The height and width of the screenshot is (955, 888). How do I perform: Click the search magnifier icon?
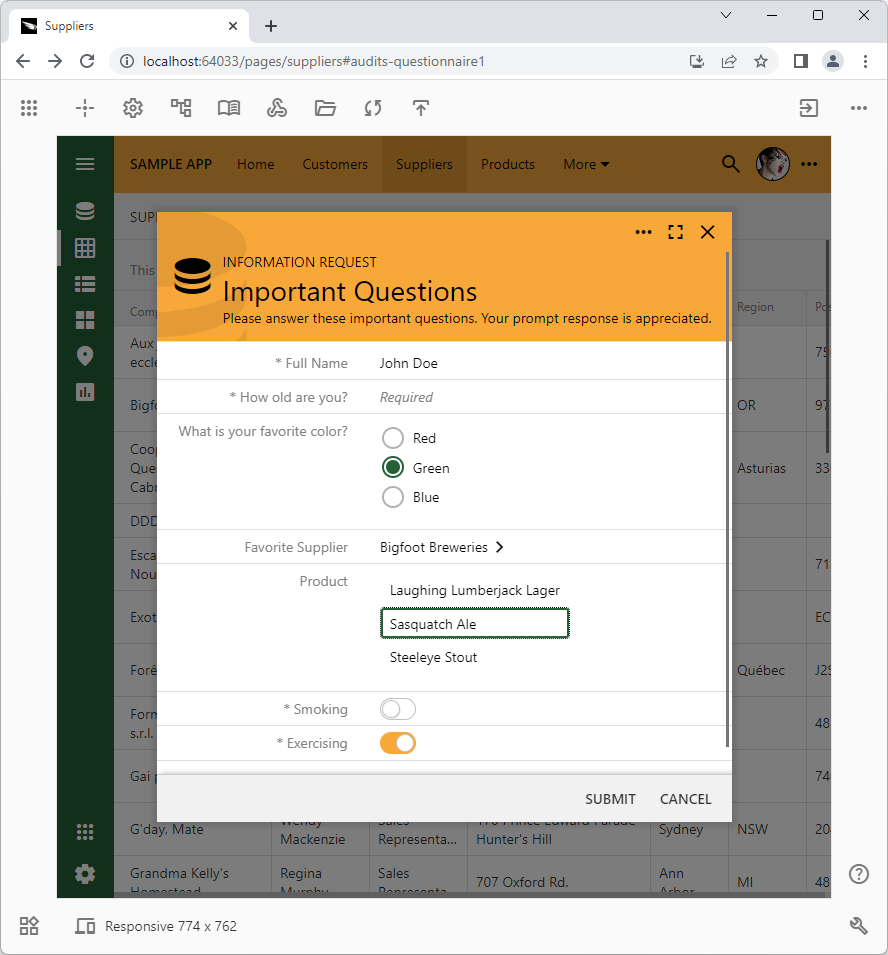(x=731, y=164)
